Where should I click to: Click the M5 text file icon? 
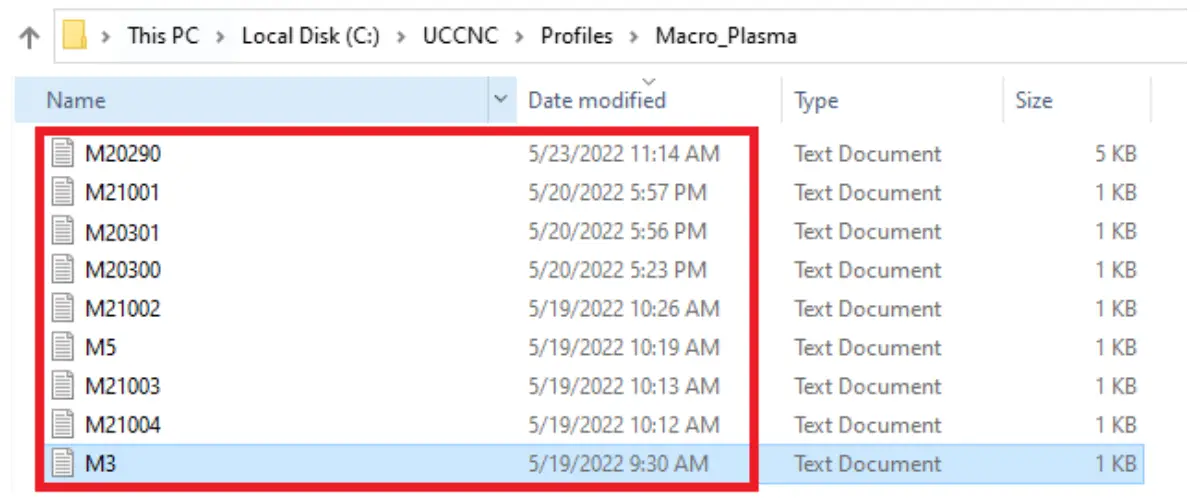(x=64, y=348)
